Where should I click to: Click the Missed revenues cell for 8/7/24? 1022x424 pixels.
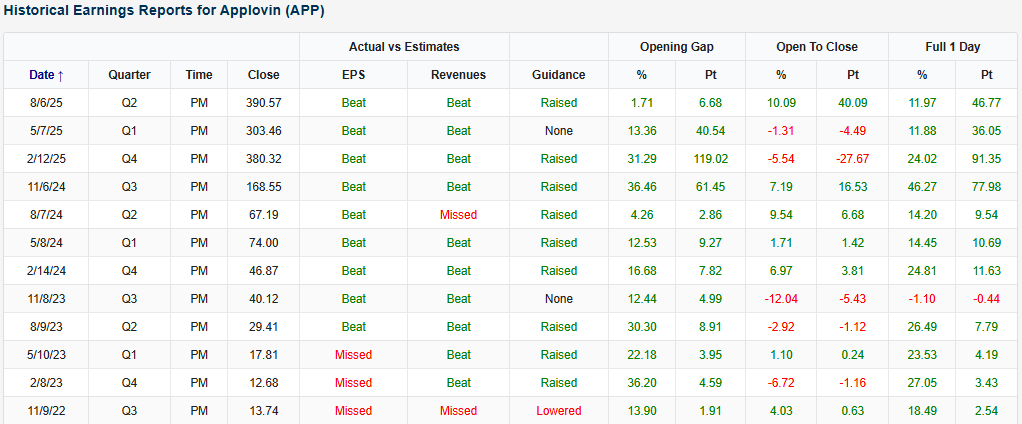click(458, 215)
